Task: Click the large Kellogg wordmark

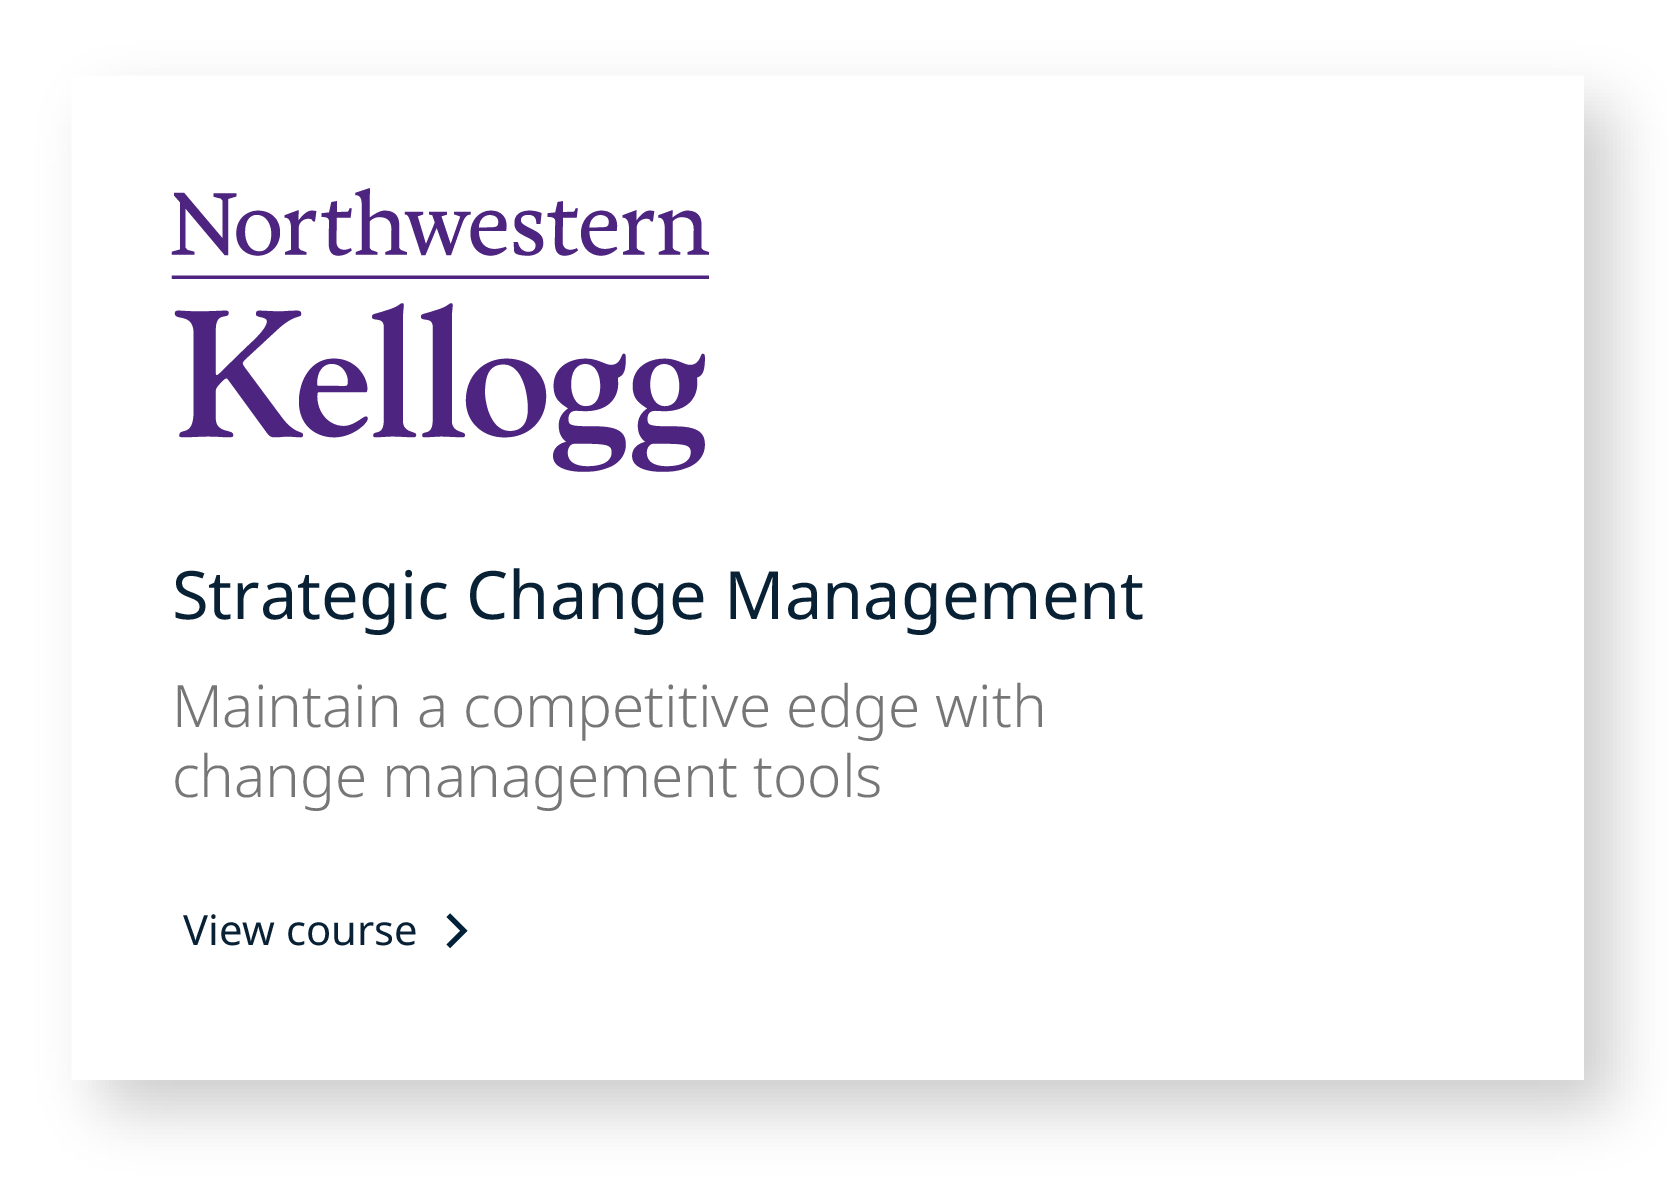Action: (x=440, y=385)
